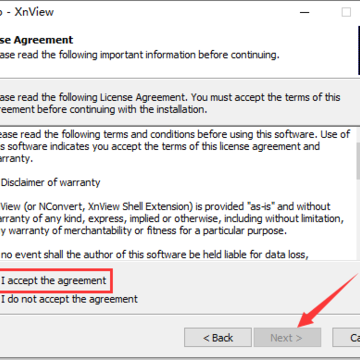Click the license text scrollbar thumb
The image size is (360, 360).
click(x=356, y=161)
